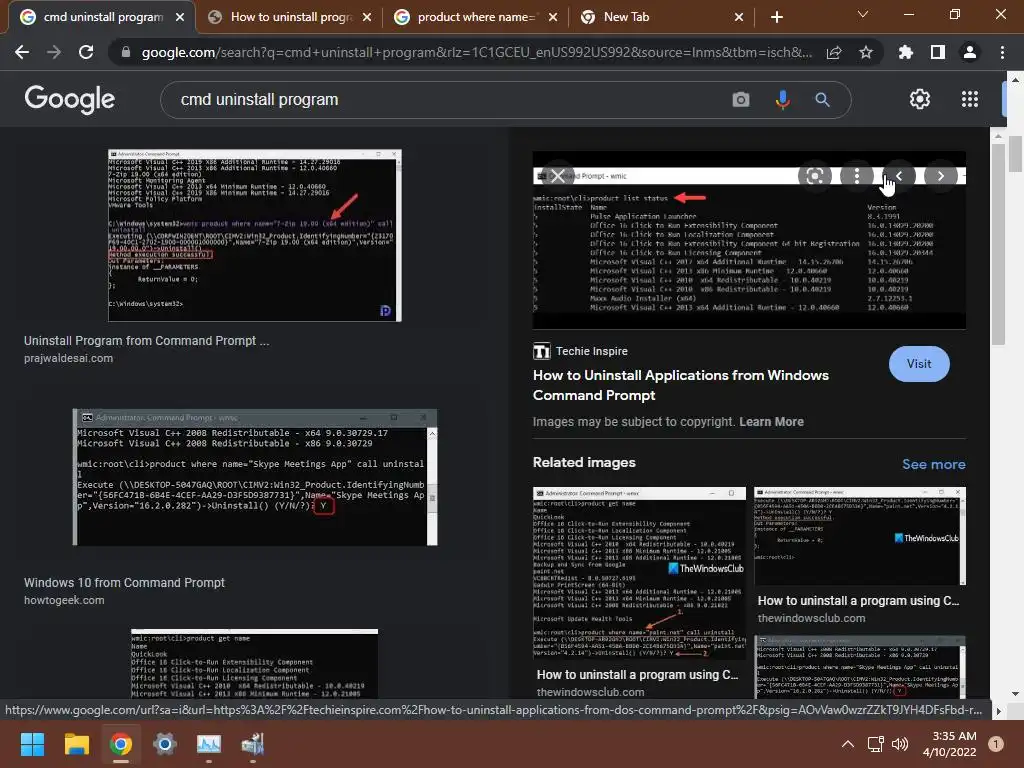Open Windows Start menu

click(x=32, y=744)
